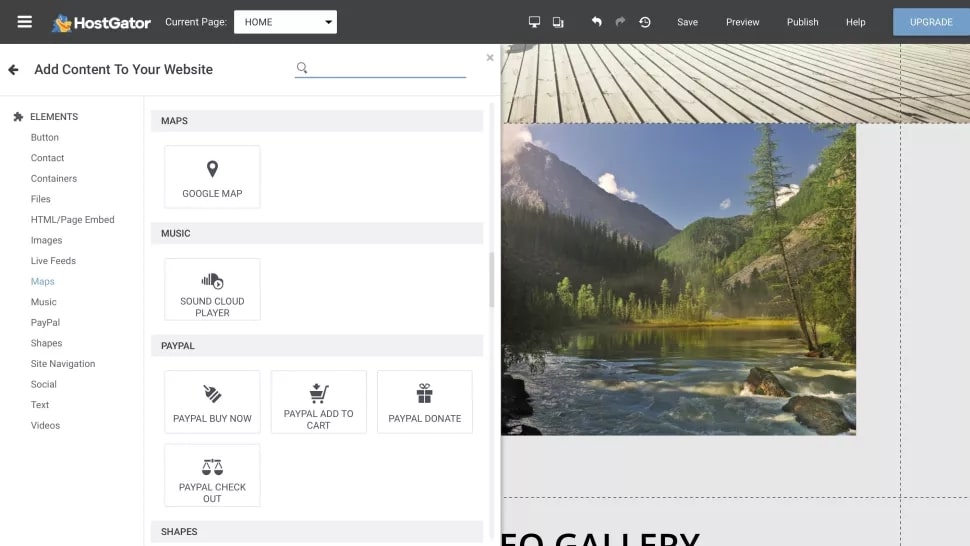Redo the last change

620,22
